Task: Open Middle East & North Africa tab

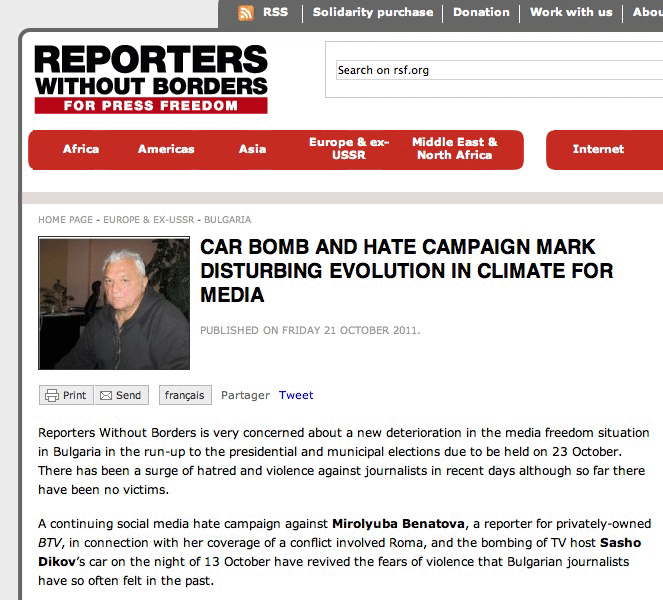Action: coord(455,149)
